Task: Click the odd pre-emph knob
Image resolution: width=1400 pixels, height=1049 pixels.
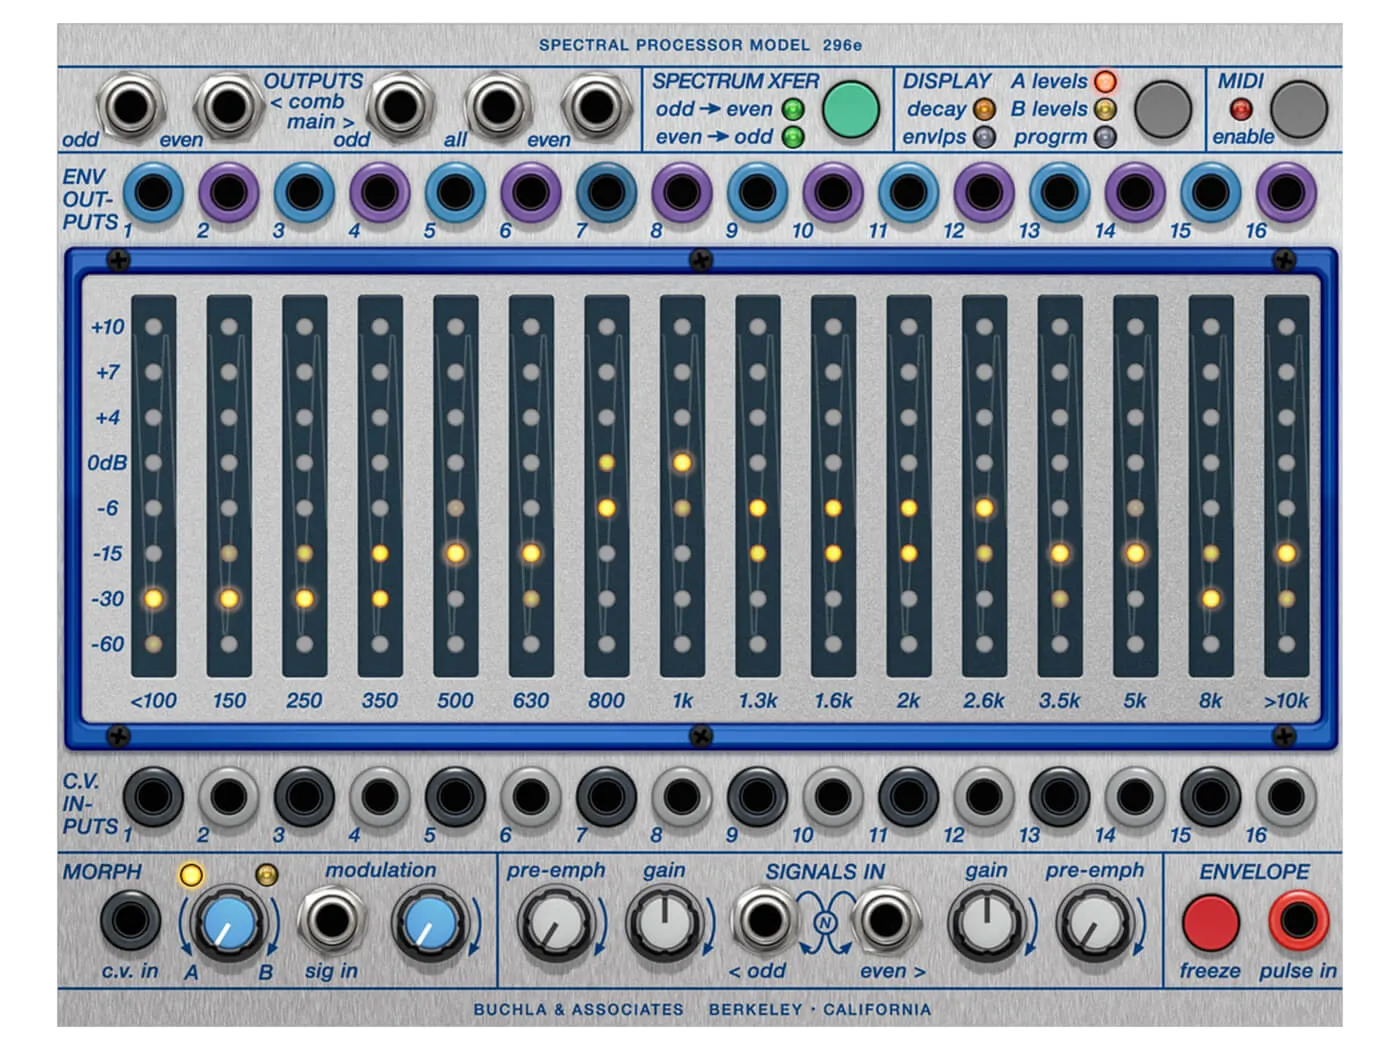Action: 555,925
